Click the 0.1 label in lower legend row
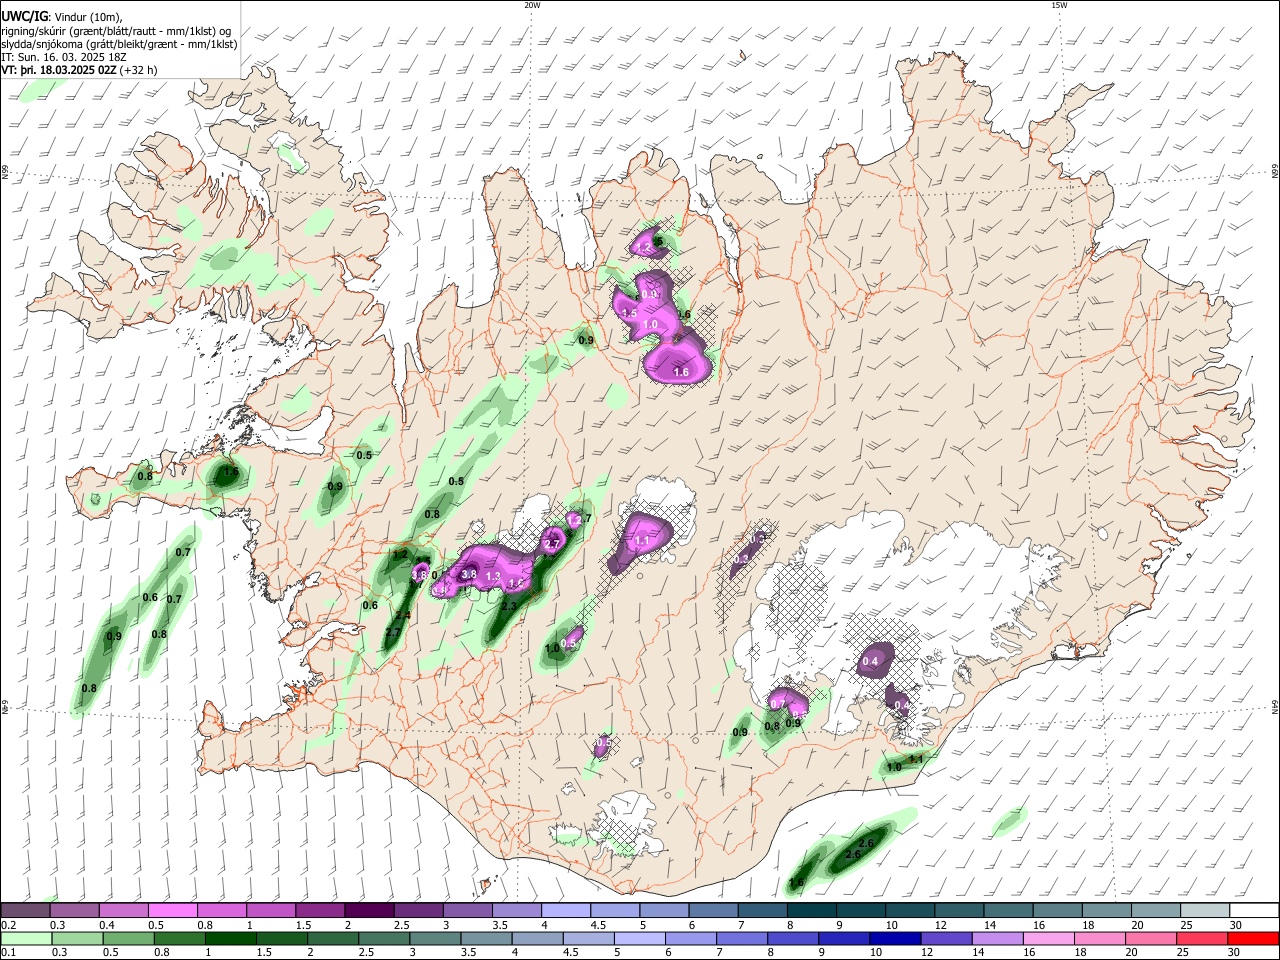The height and width of the screenshot is (960, 1280). coord(9,953)
